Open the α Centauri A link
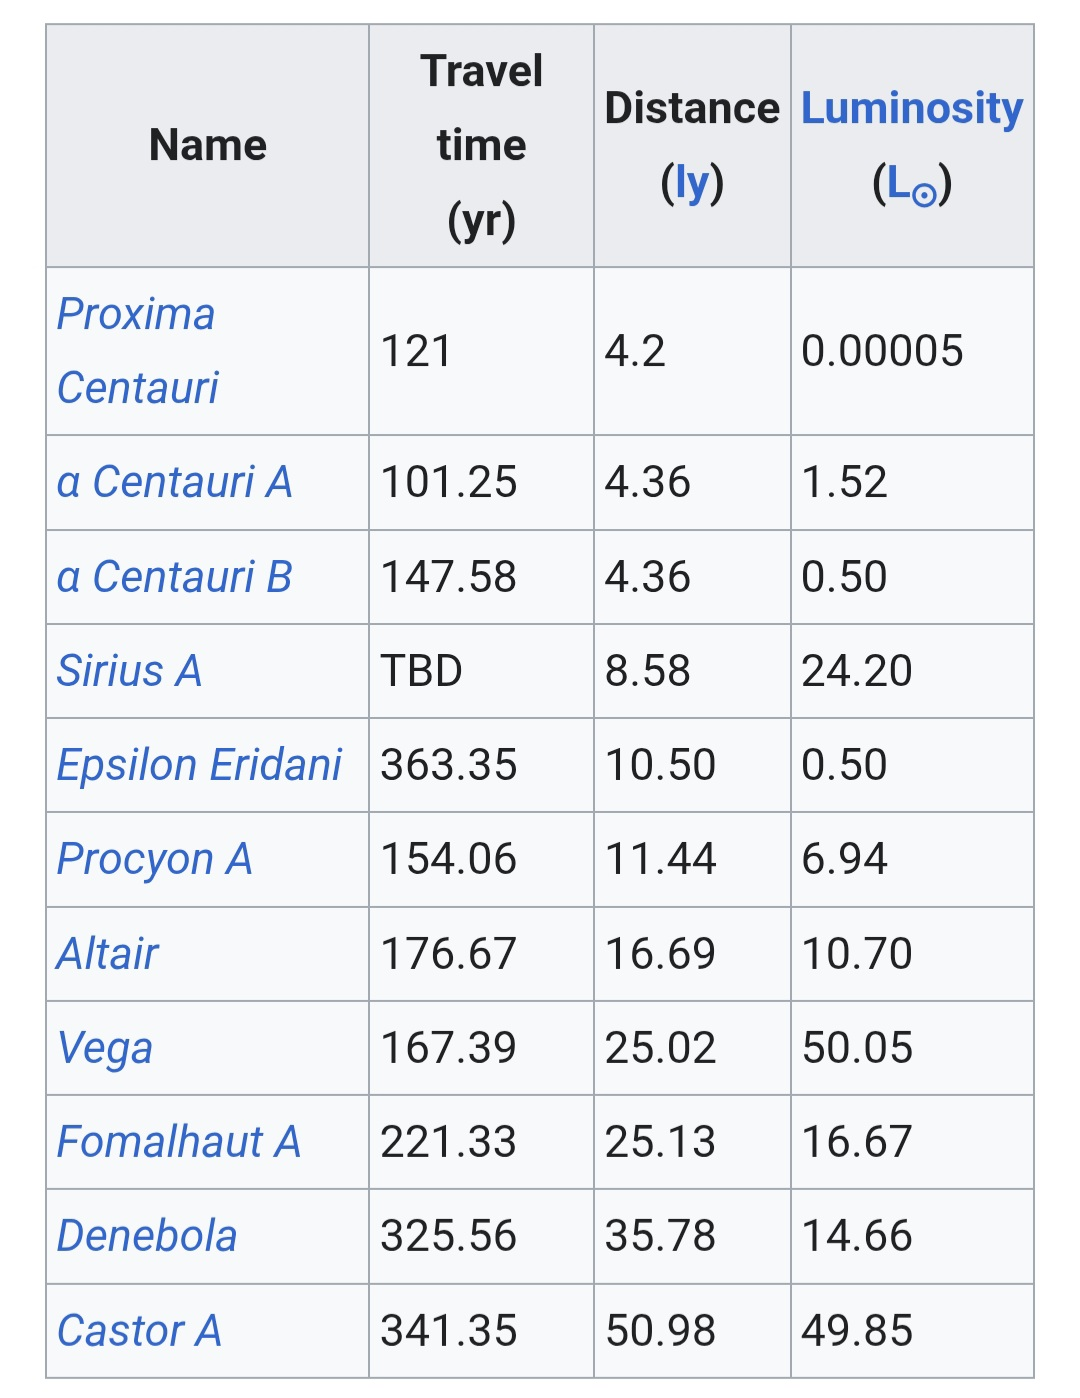This screenshot has width=1080, height=1398. [x=174, y=482]
